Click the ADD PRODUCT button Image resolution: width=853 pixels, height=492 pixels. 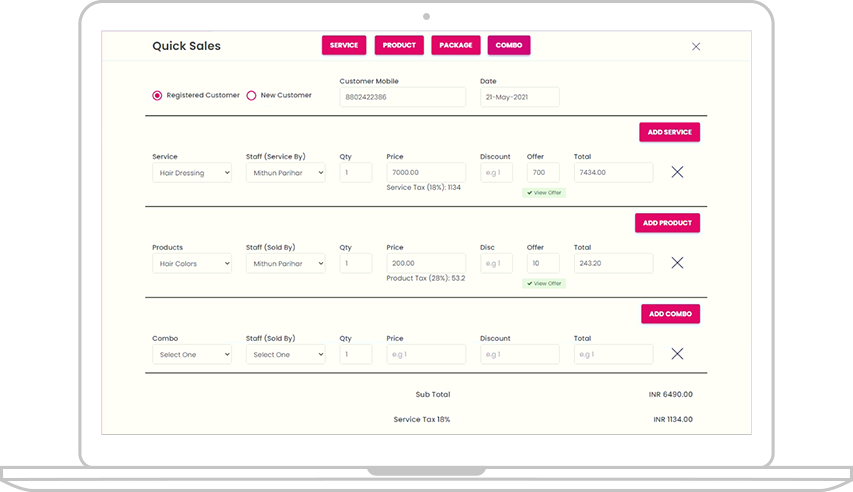[667, 223]
